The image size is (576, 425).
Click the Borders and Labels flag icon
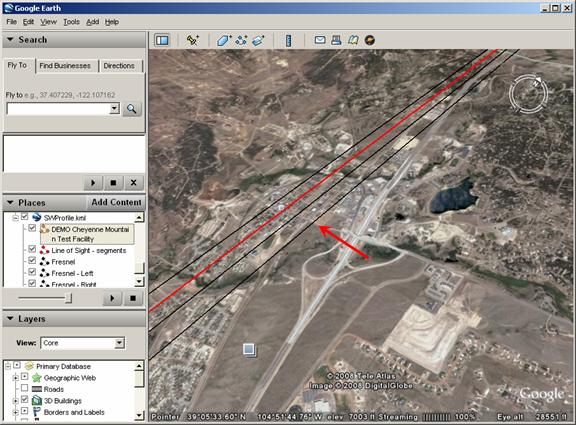[37, 412]
